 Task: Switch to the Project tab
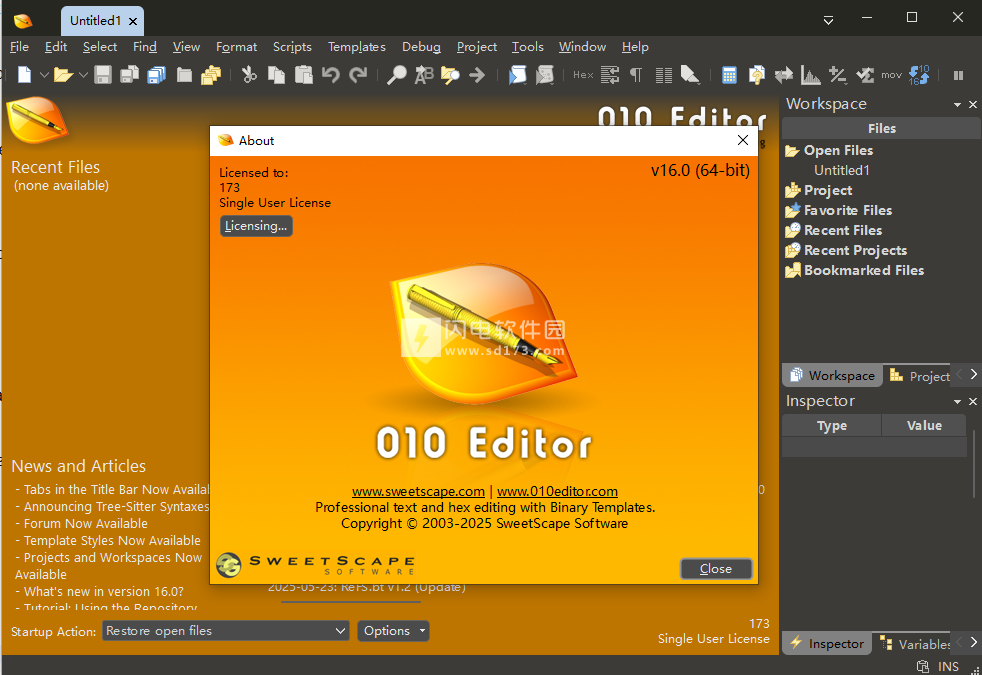pos(919,376)
